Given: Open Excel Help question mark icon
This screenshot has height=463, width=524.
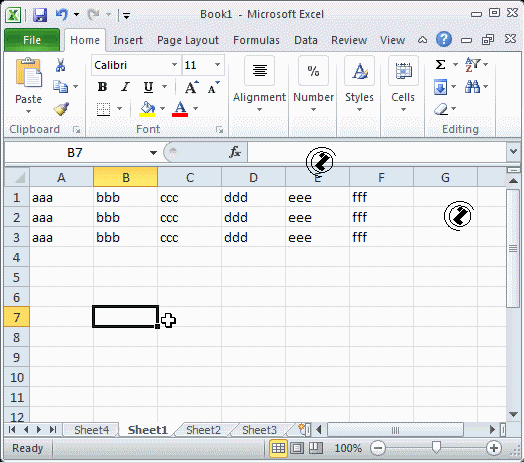Looking at the screenshot, I should pyautogui.click(x=444, y=39).
